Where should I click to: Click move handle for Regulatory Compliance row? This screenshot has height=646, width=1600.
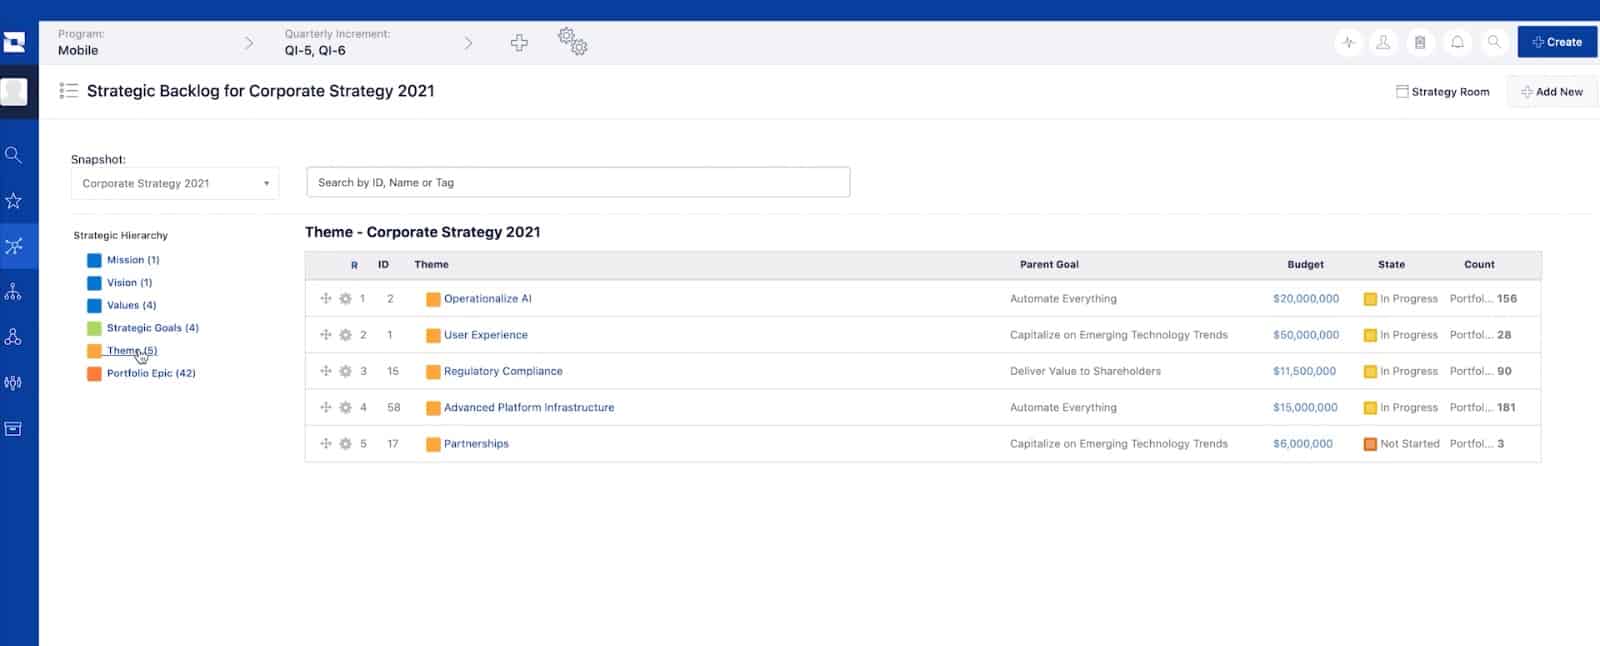[326, 370]
